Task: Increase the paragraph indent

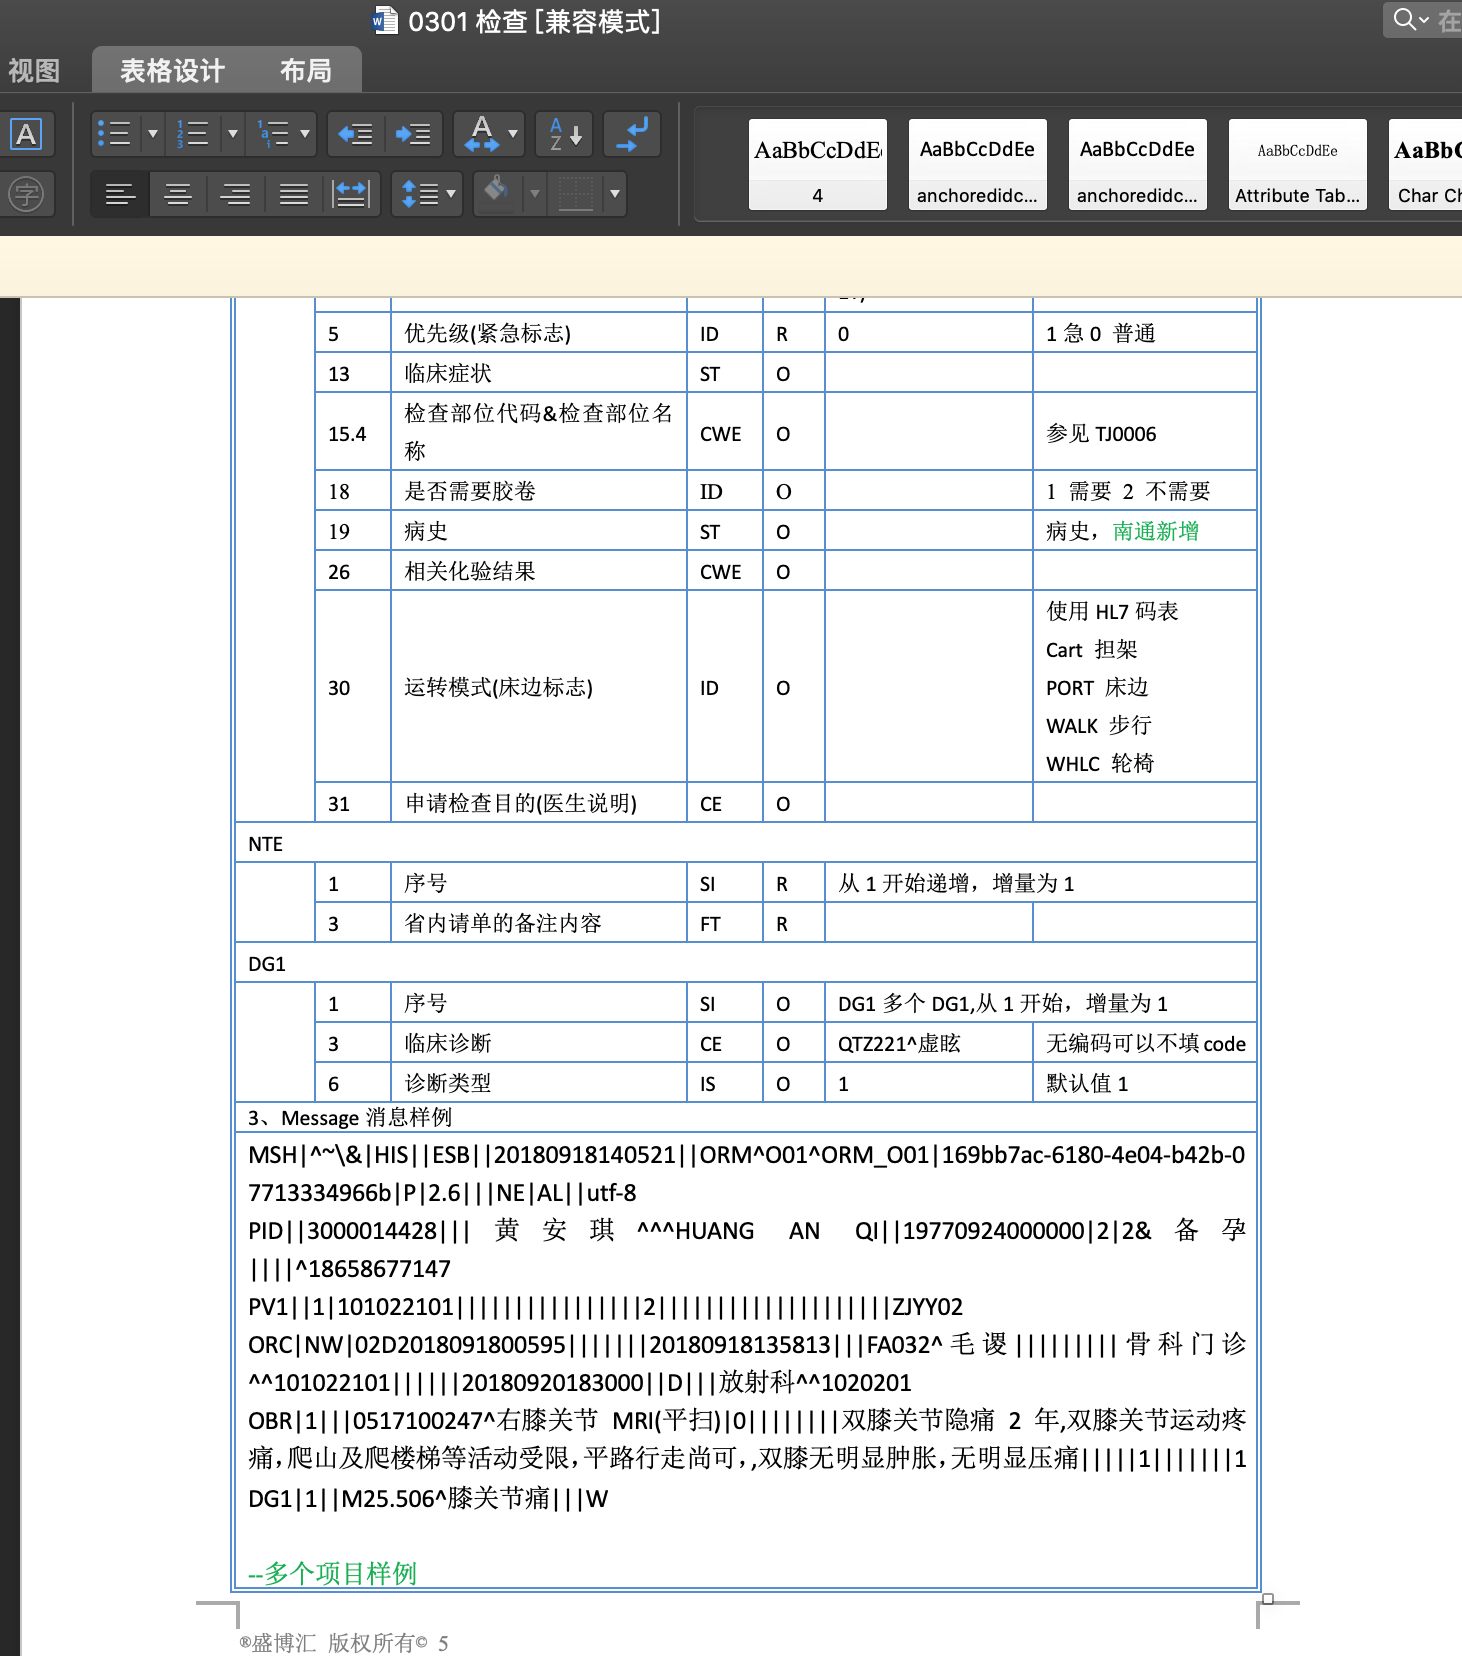Action: pos(413,134)
